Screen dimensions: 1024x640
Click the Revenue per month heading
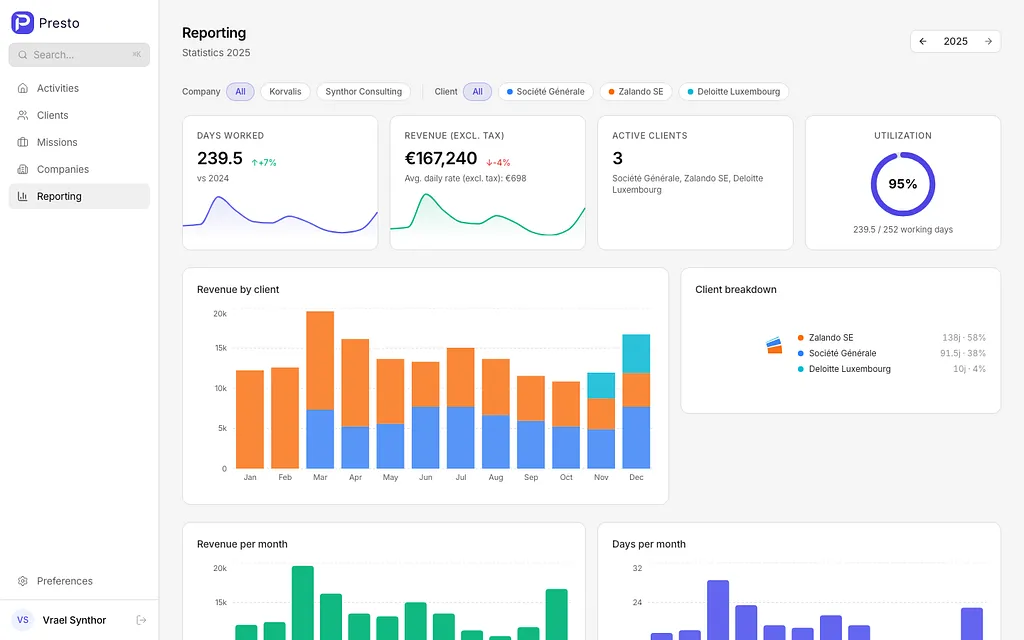(242, 544)
